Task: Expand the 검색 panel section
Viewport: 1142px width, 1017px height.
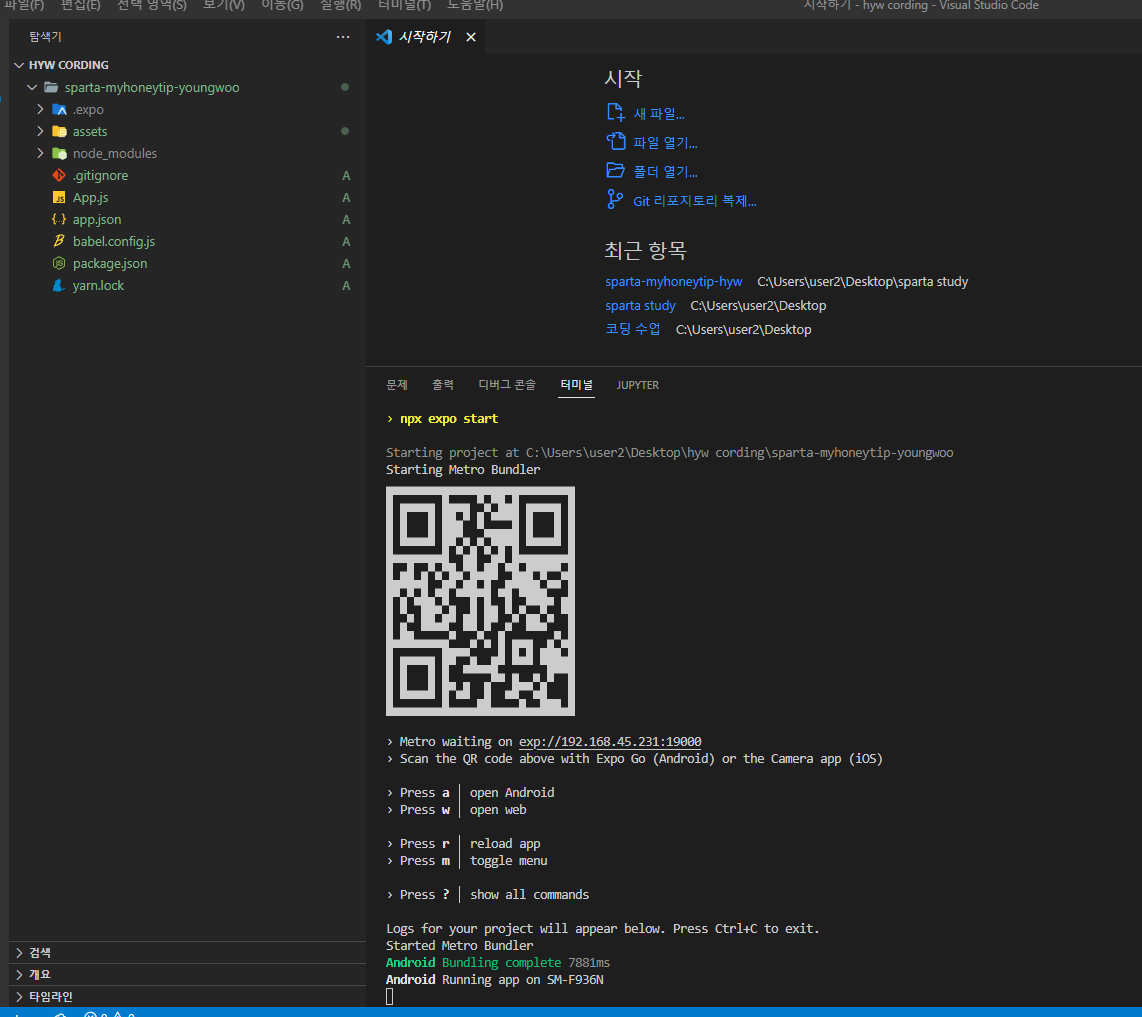Action: coord(19,952)
